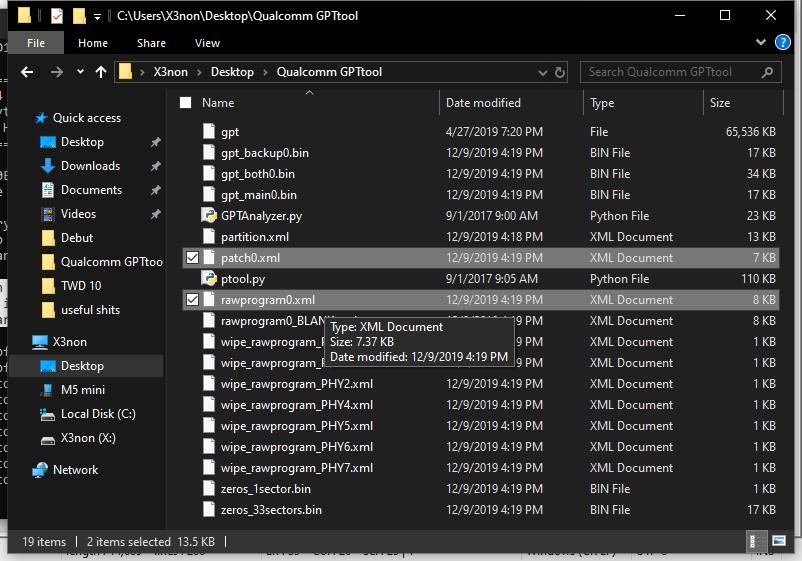Open Quick access in the sidebar

click(x=87, y=118)
